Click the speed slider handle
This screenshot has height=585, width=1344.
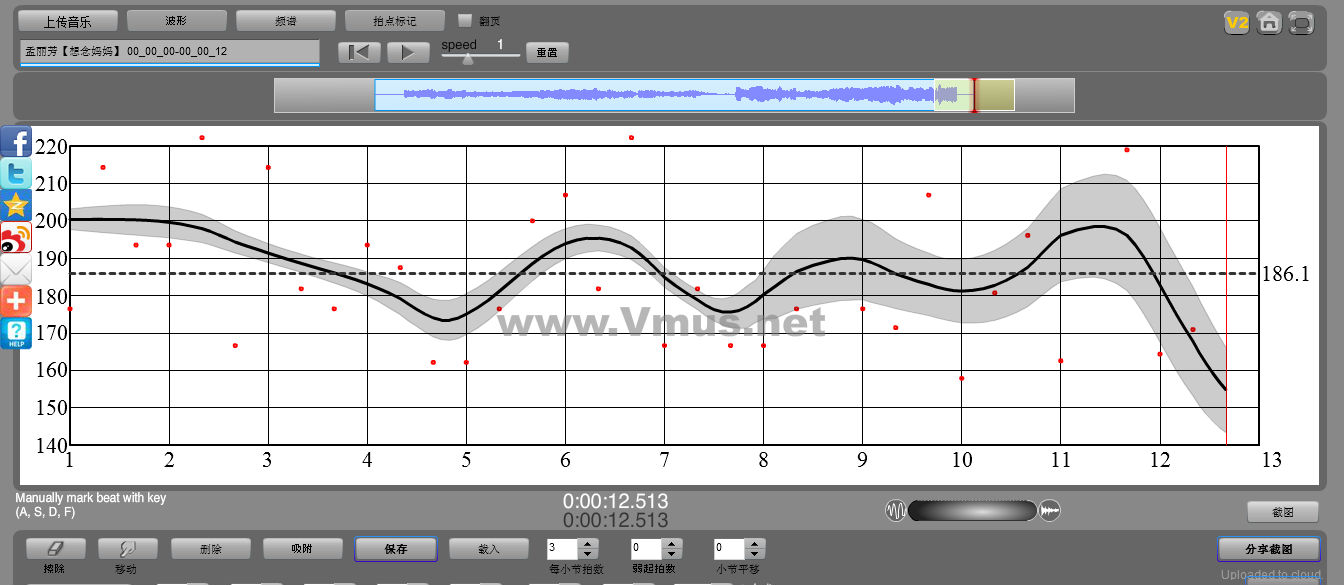[467, 59]
